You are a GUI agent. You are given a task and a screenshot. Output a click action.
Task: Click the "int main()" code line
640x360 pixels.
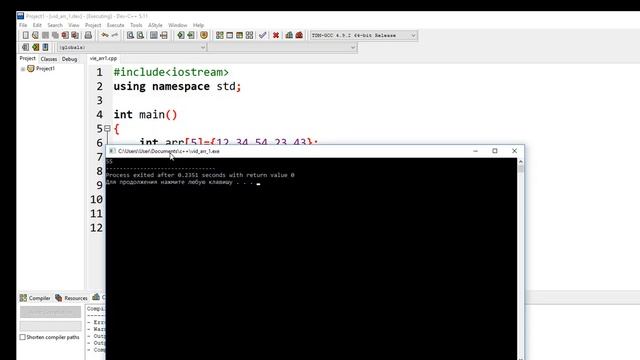(x=145, y=115)
